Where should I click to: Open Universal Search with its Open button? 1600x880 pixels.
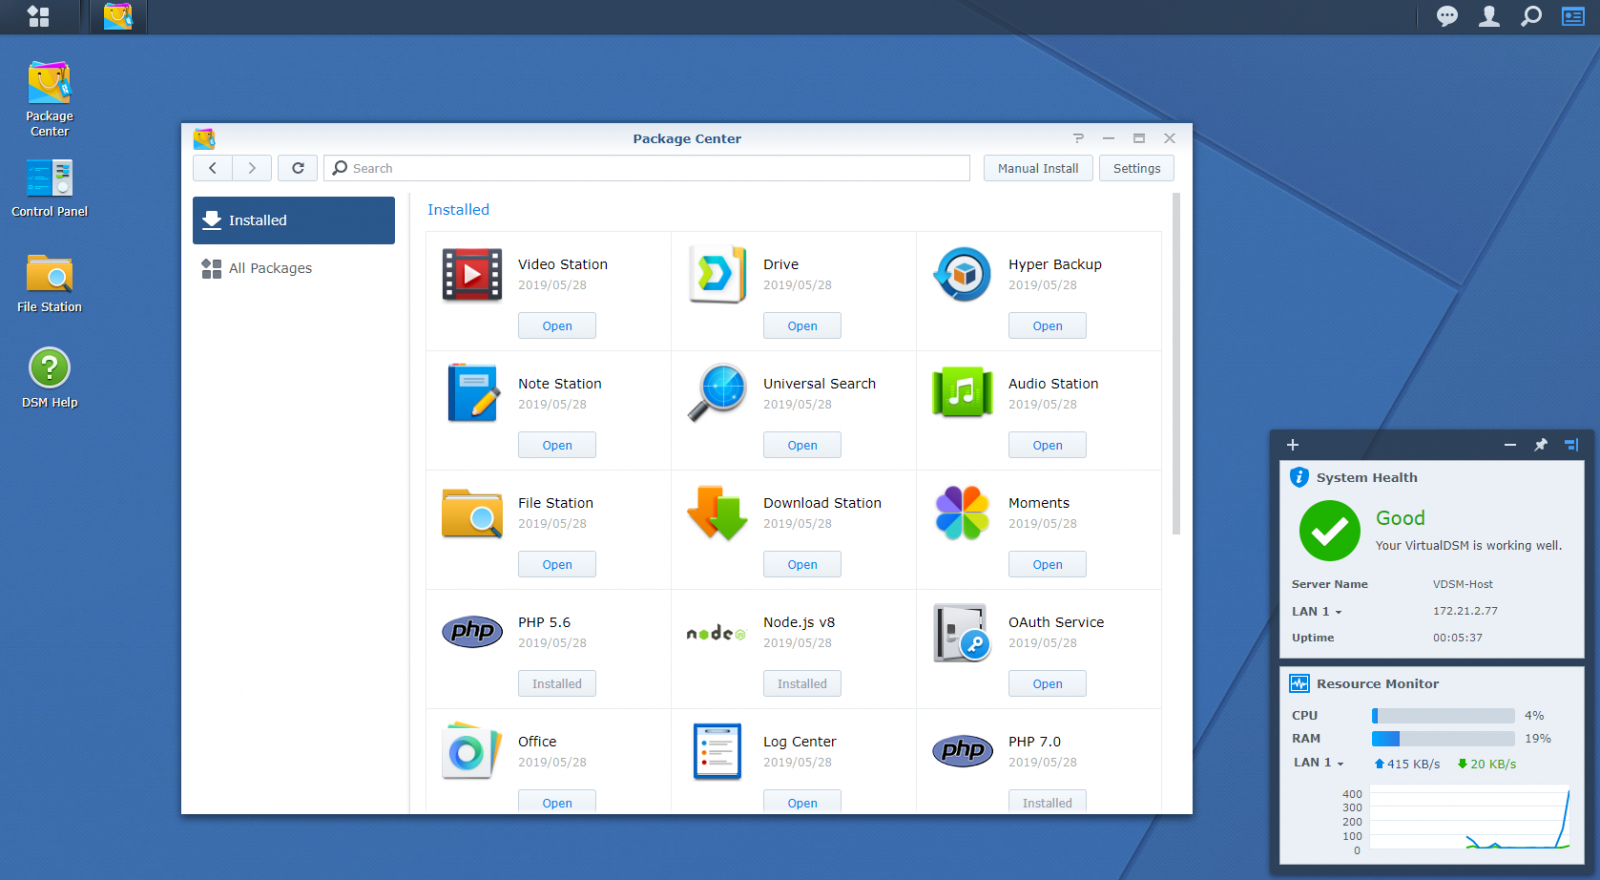click(802, 445)
